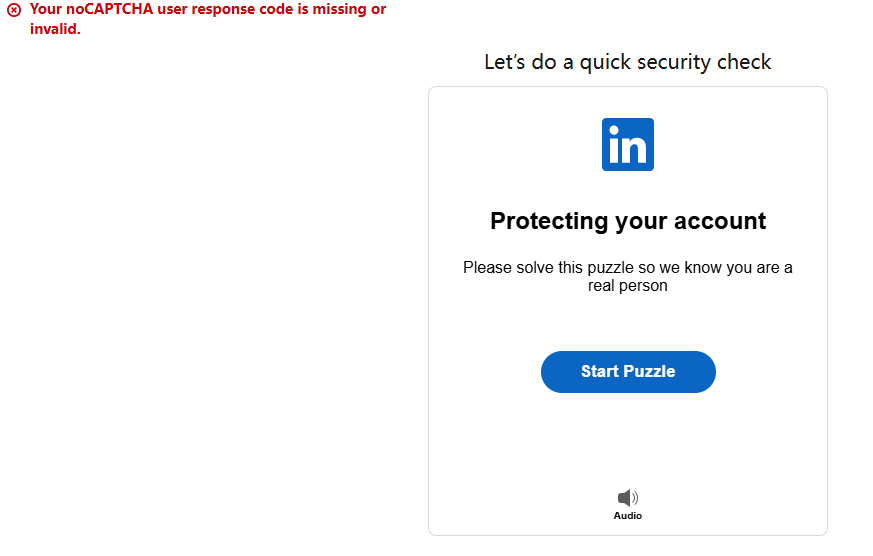
Task: Click the Start Puzzle button
Action: click(628, 372)
